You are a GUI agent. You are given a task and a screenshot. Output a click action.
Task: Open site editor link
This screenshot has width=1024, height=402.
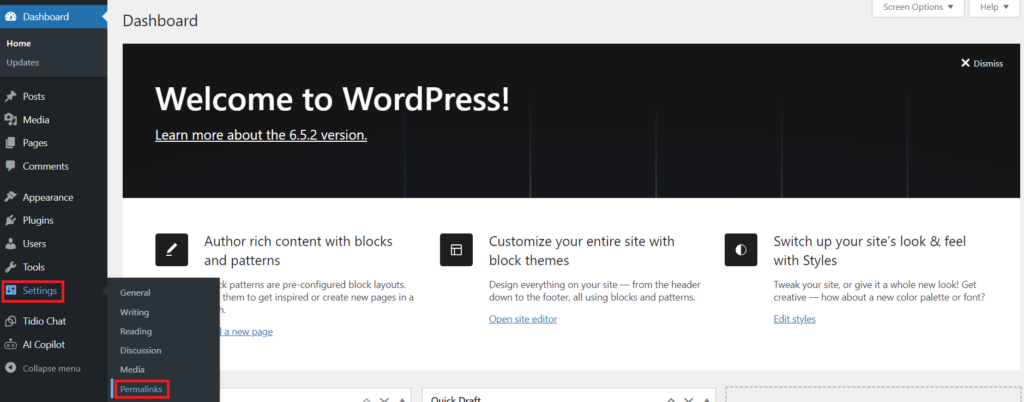[x=523, y=319]
